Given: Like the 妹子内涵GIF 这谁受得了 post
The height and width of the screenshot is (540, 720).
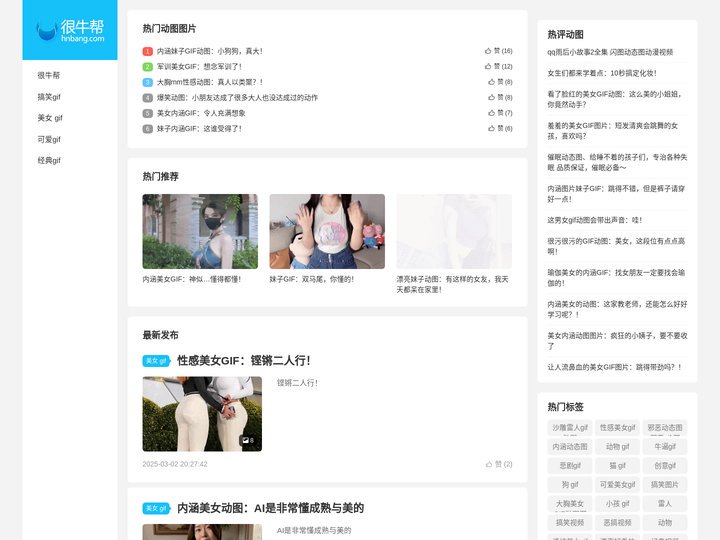Looking at the screenshot, I should pos(500,129).
